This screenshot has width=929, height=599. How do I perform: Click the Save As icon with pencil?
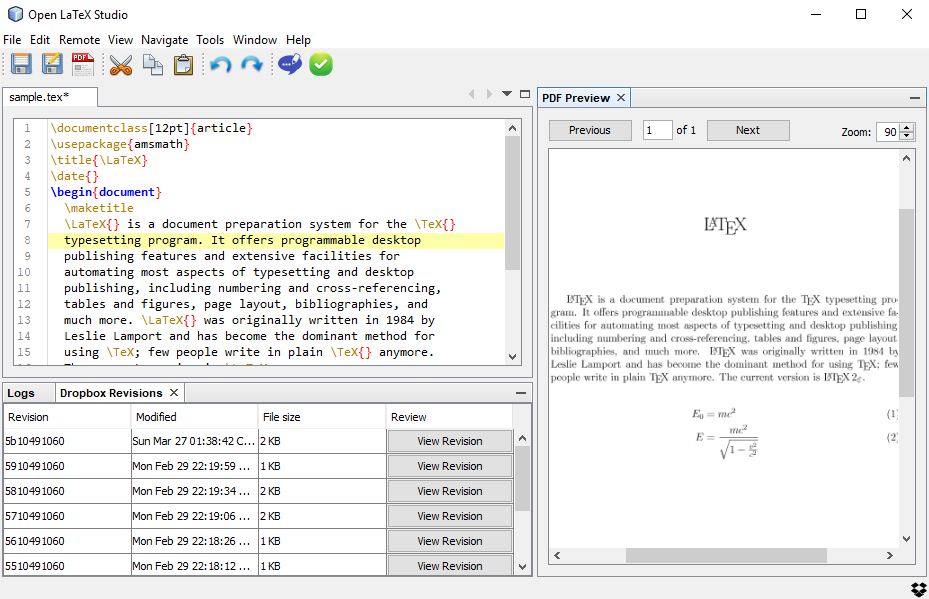pos(52,64)
